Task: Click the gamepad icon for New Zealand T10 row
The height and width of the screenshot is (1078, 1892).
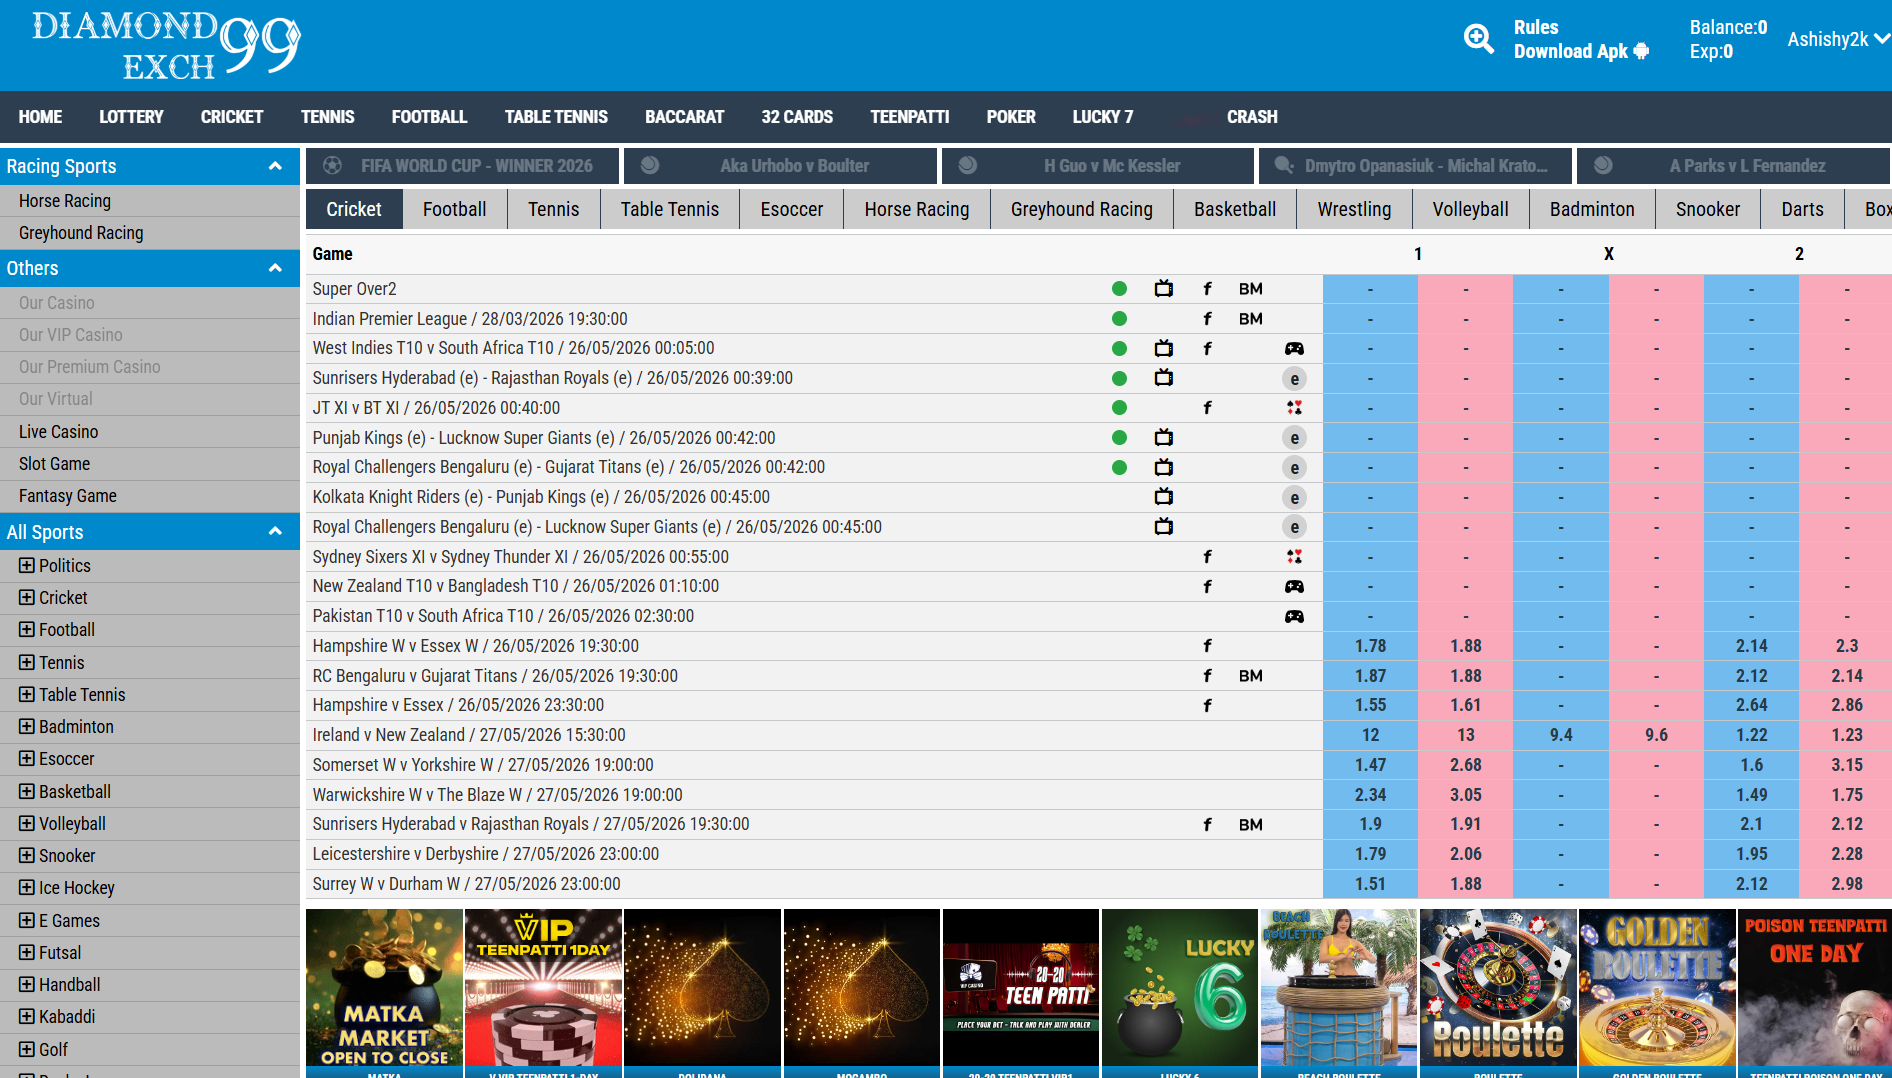Action: click(x=1294, y=586)
